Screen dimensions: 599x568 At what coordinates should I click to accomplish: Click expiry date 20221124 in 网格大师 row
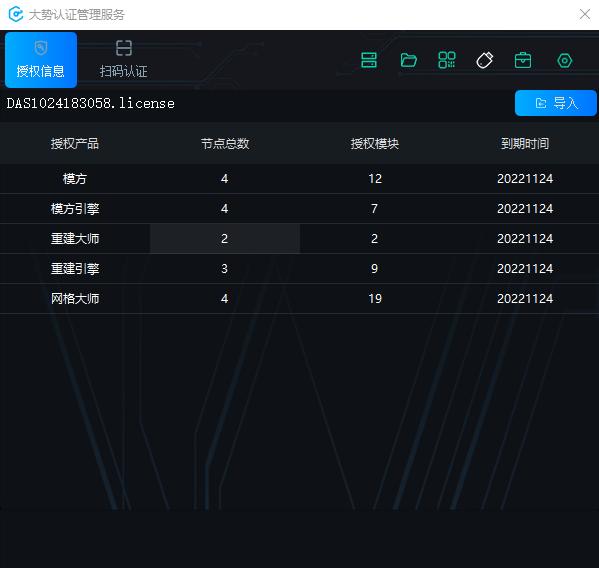525,299
